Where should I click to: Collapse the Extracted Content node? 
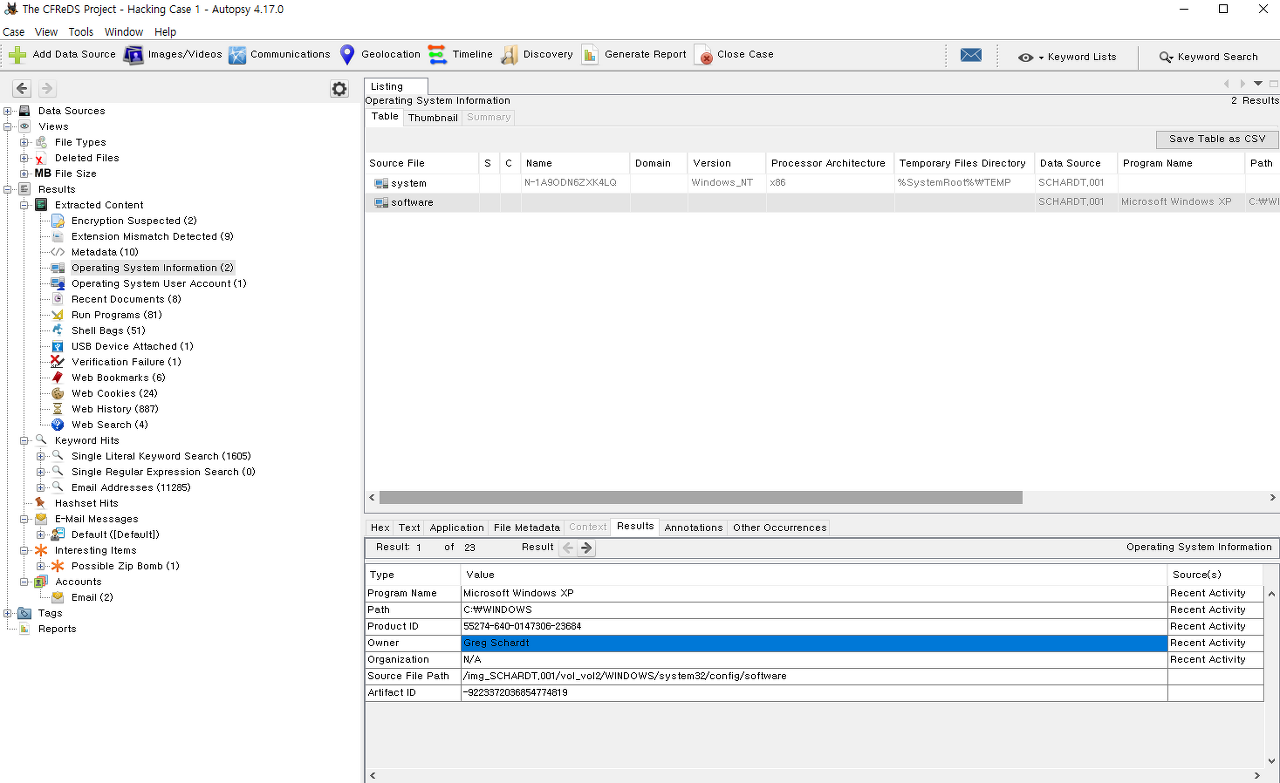[25, 205]
